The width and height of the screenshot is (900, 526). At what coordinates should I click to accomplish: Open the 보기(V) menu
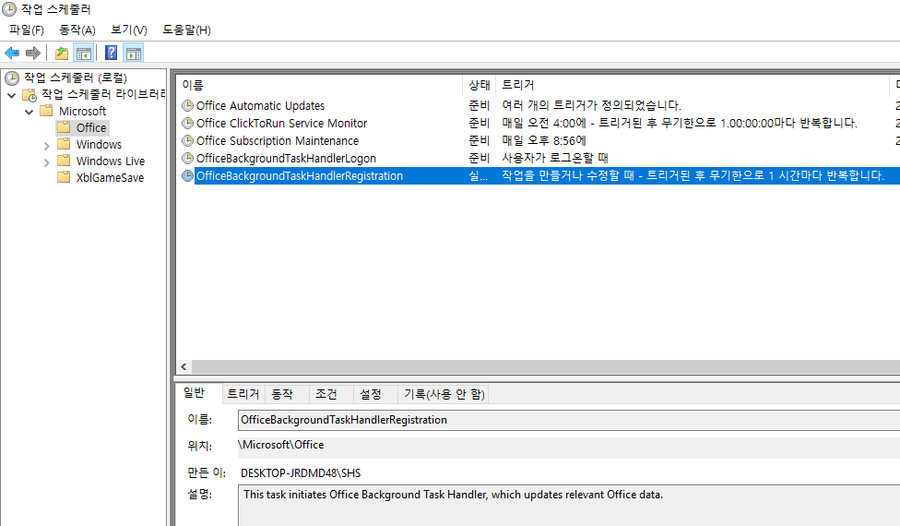[129, 30]
